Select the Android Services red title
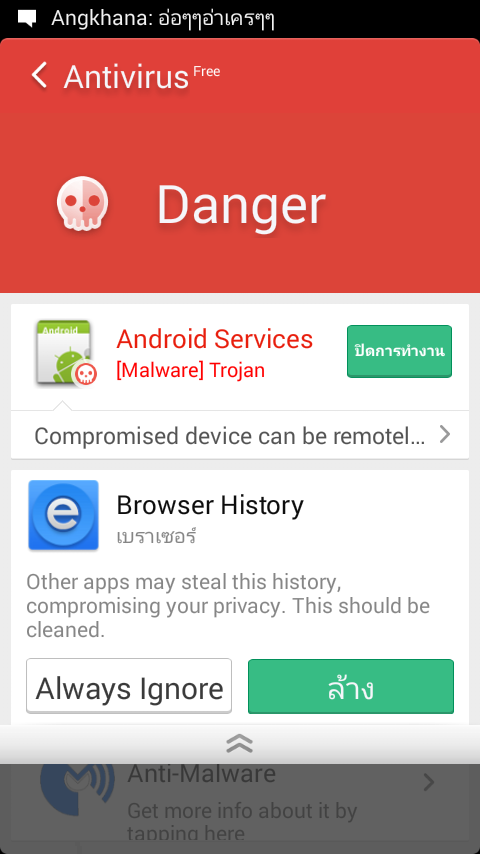This screenshot has height=854, width=480. [215, 339]
